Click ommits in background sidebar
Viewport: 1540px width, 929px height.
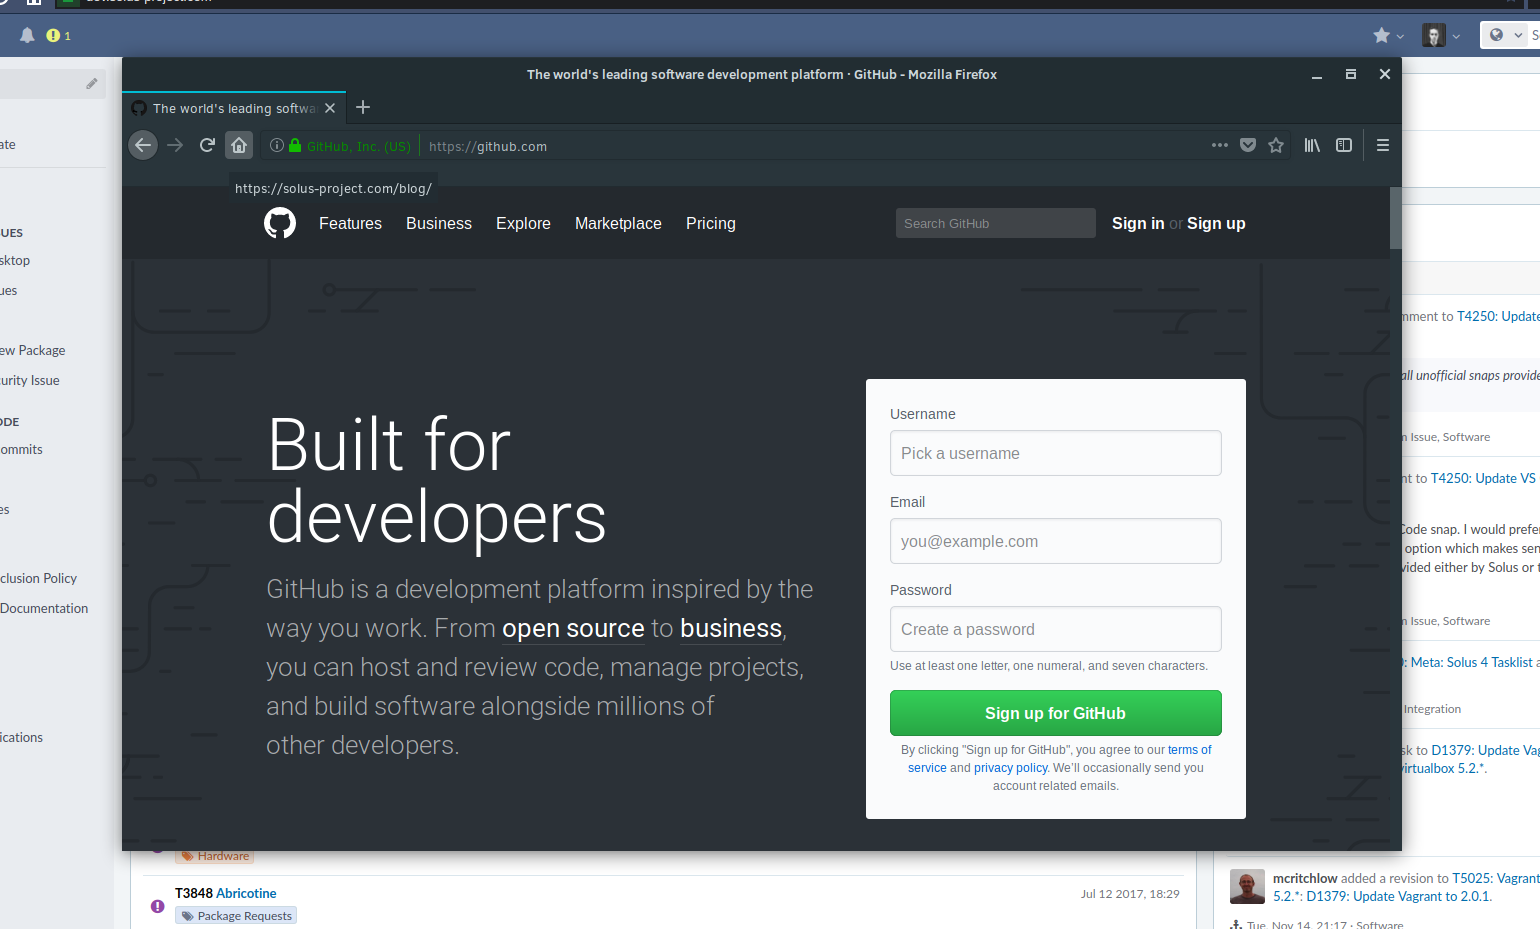[21, 449]
